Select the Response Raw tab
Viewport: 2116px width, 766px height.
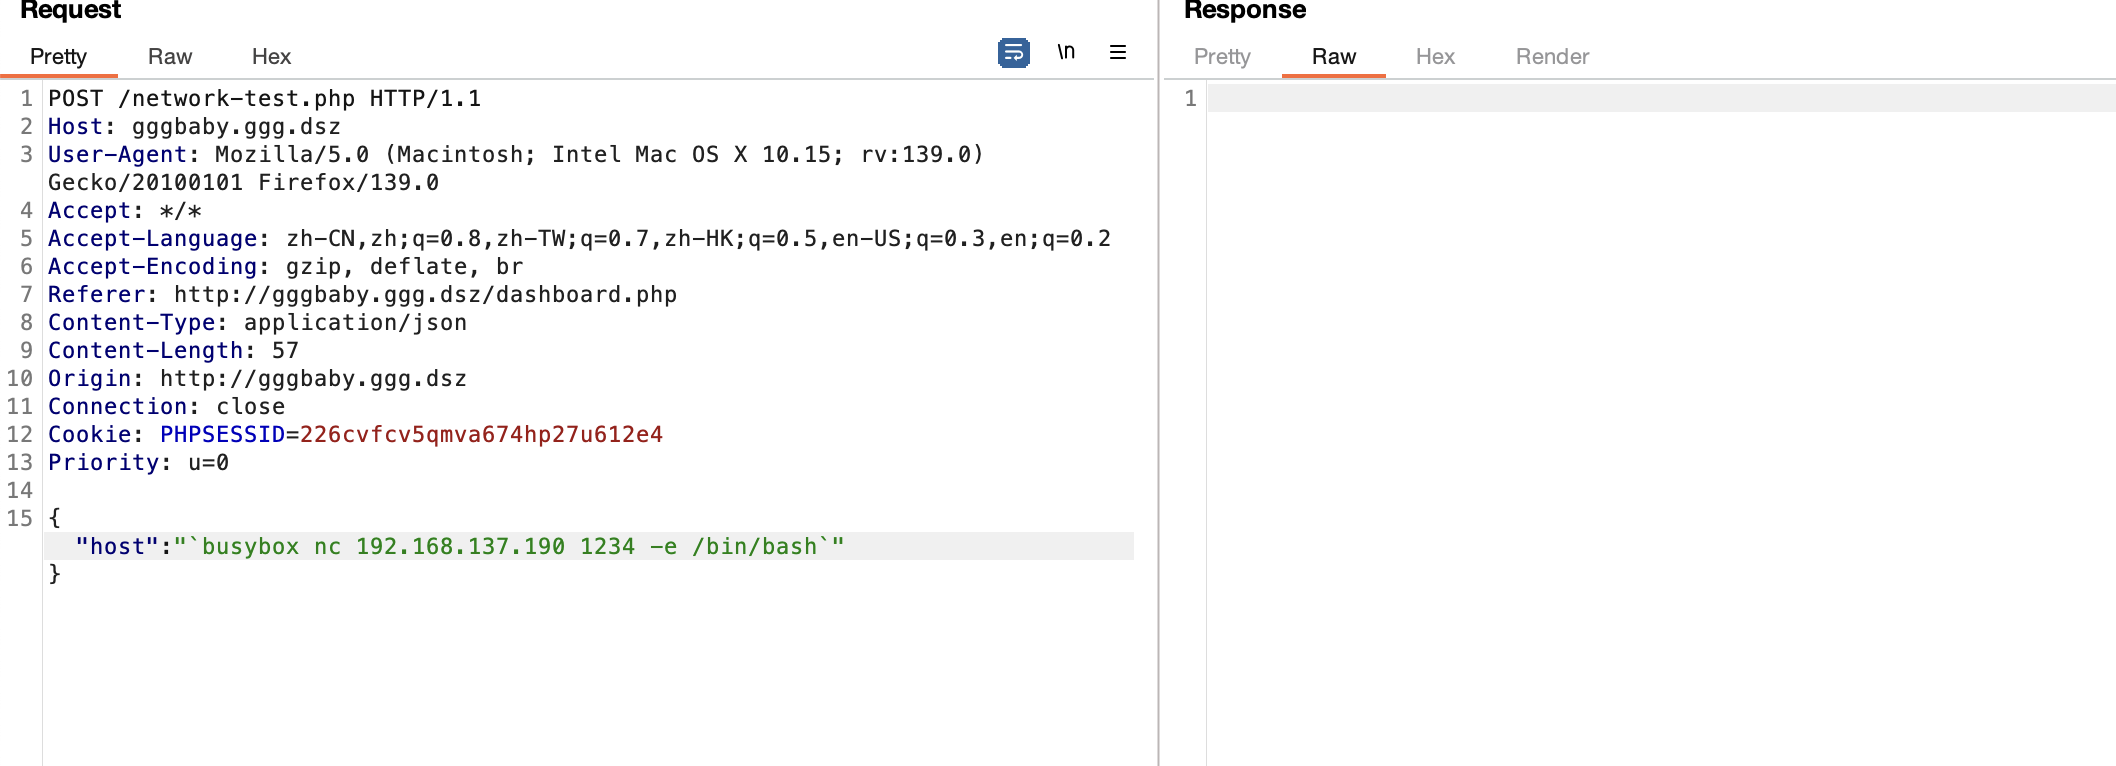coord(1334,56)
